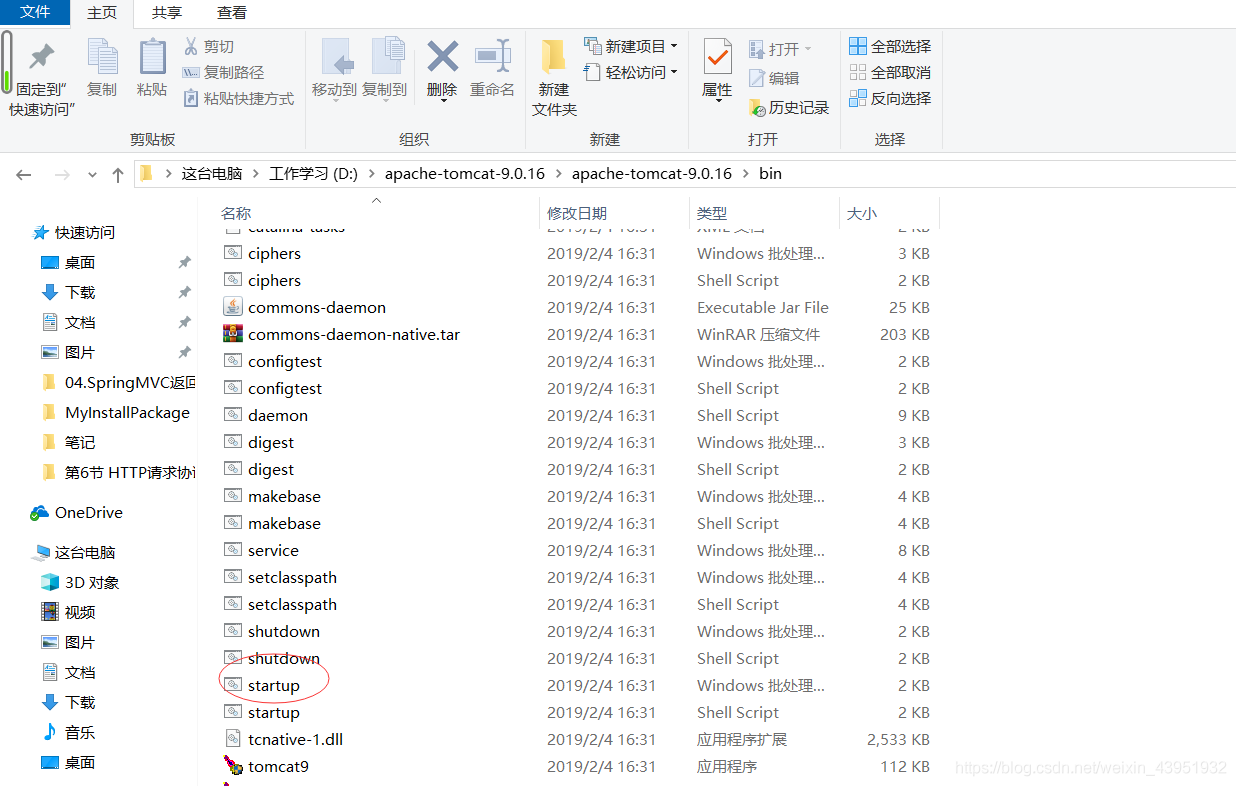Expand the chevron after 这台电脑 in the address bar
1236x786 pixels.
pyautogui.click(x=256, y=174)
